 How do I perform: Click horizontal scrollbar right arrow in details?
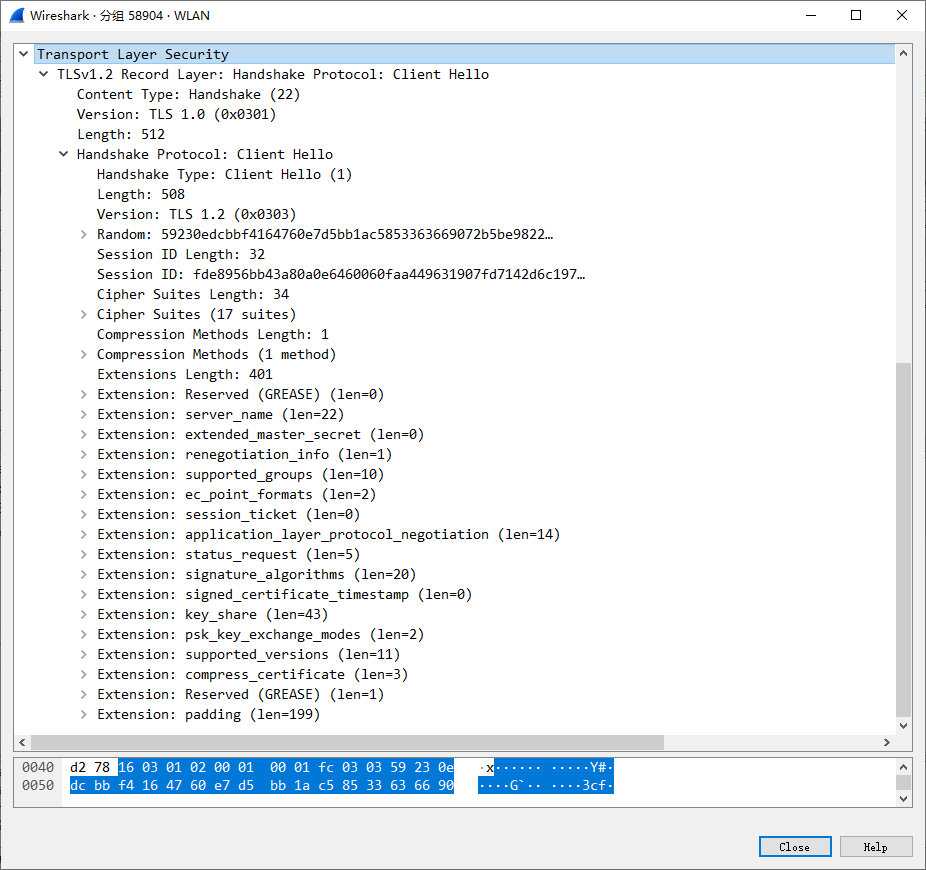point(886,743)
